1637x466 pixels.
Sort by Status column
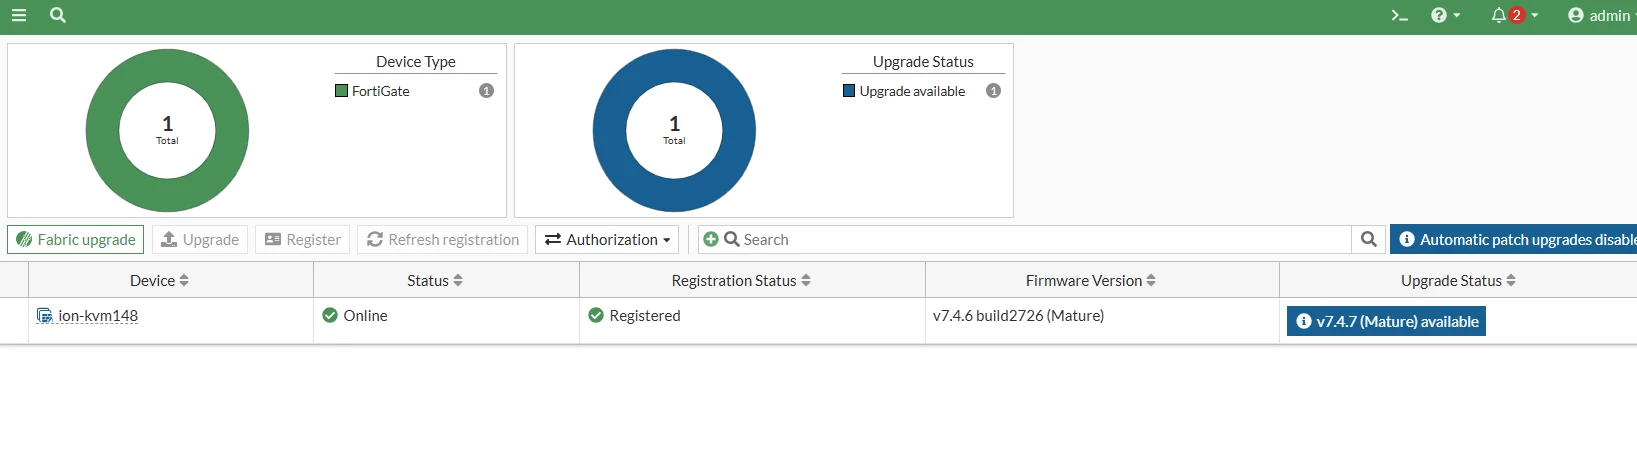click(435, 280)
